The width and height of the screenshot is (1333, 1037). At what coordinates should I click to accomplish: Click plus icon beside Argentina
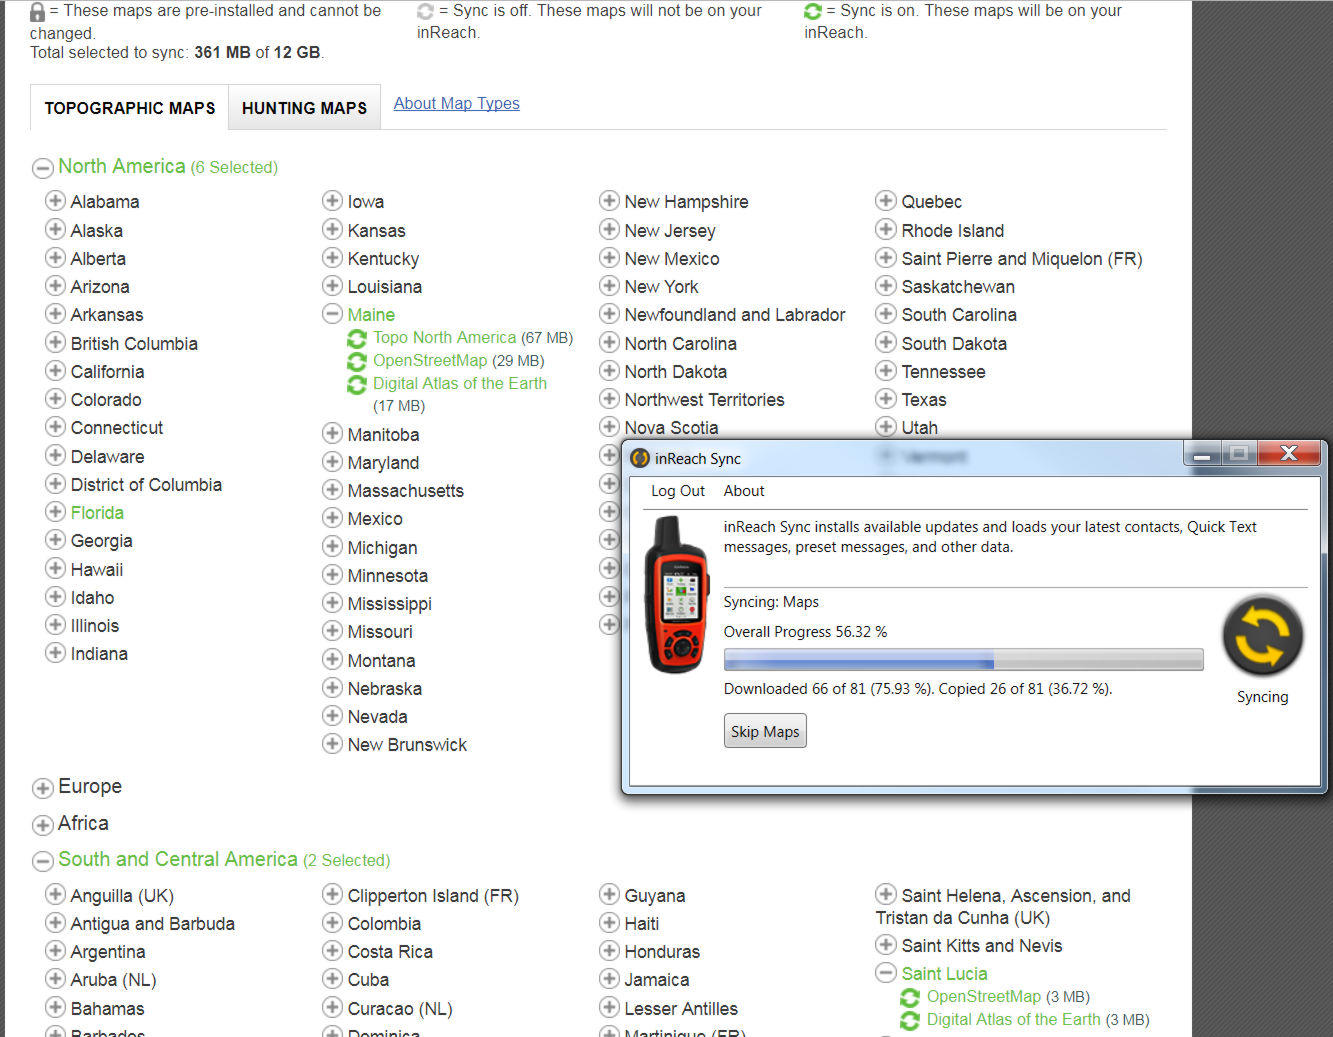click(x=55, y=950)
